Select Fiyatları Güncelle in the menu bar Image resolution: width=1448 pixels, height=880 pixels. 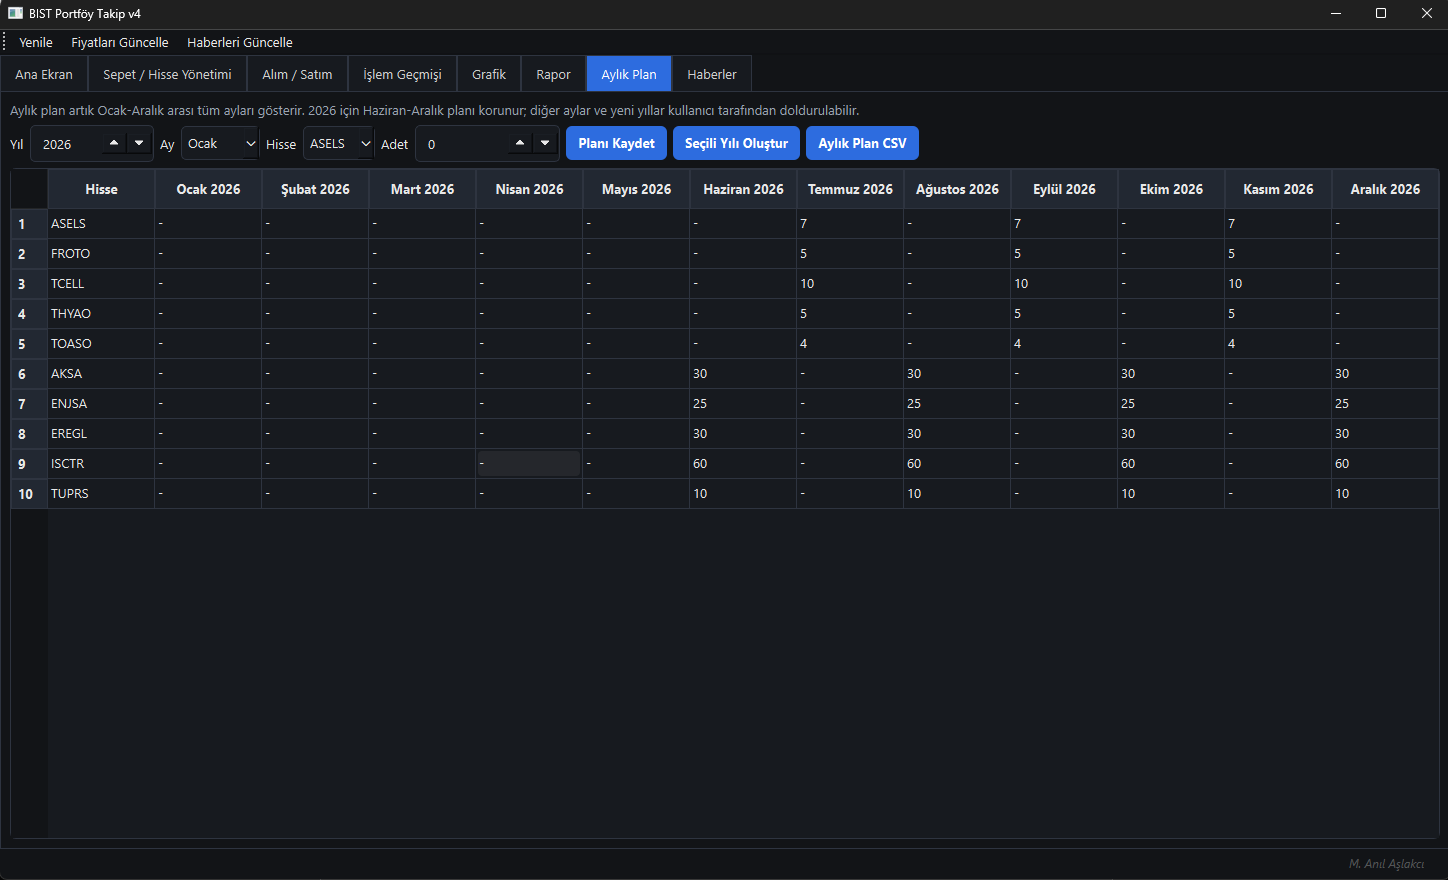pyautogui.click(x=120, y=42)
